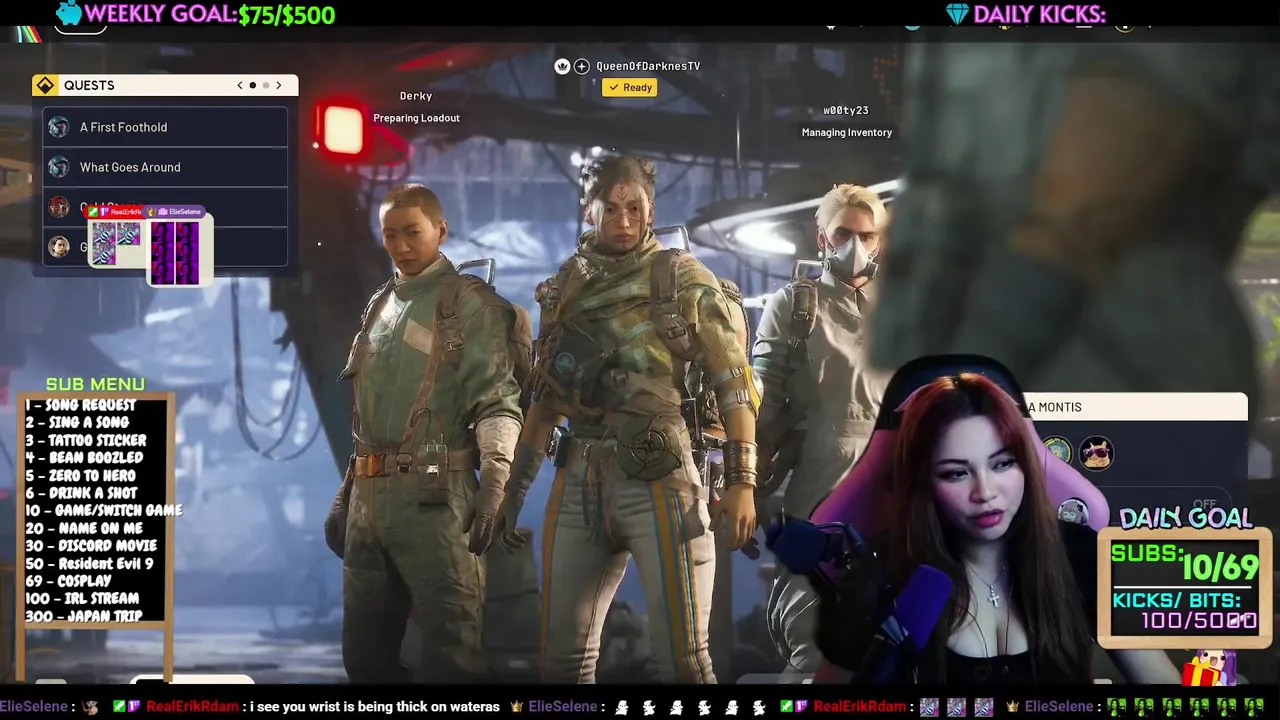Click the RealErikRdam chat message in ticker

[323, 707]
